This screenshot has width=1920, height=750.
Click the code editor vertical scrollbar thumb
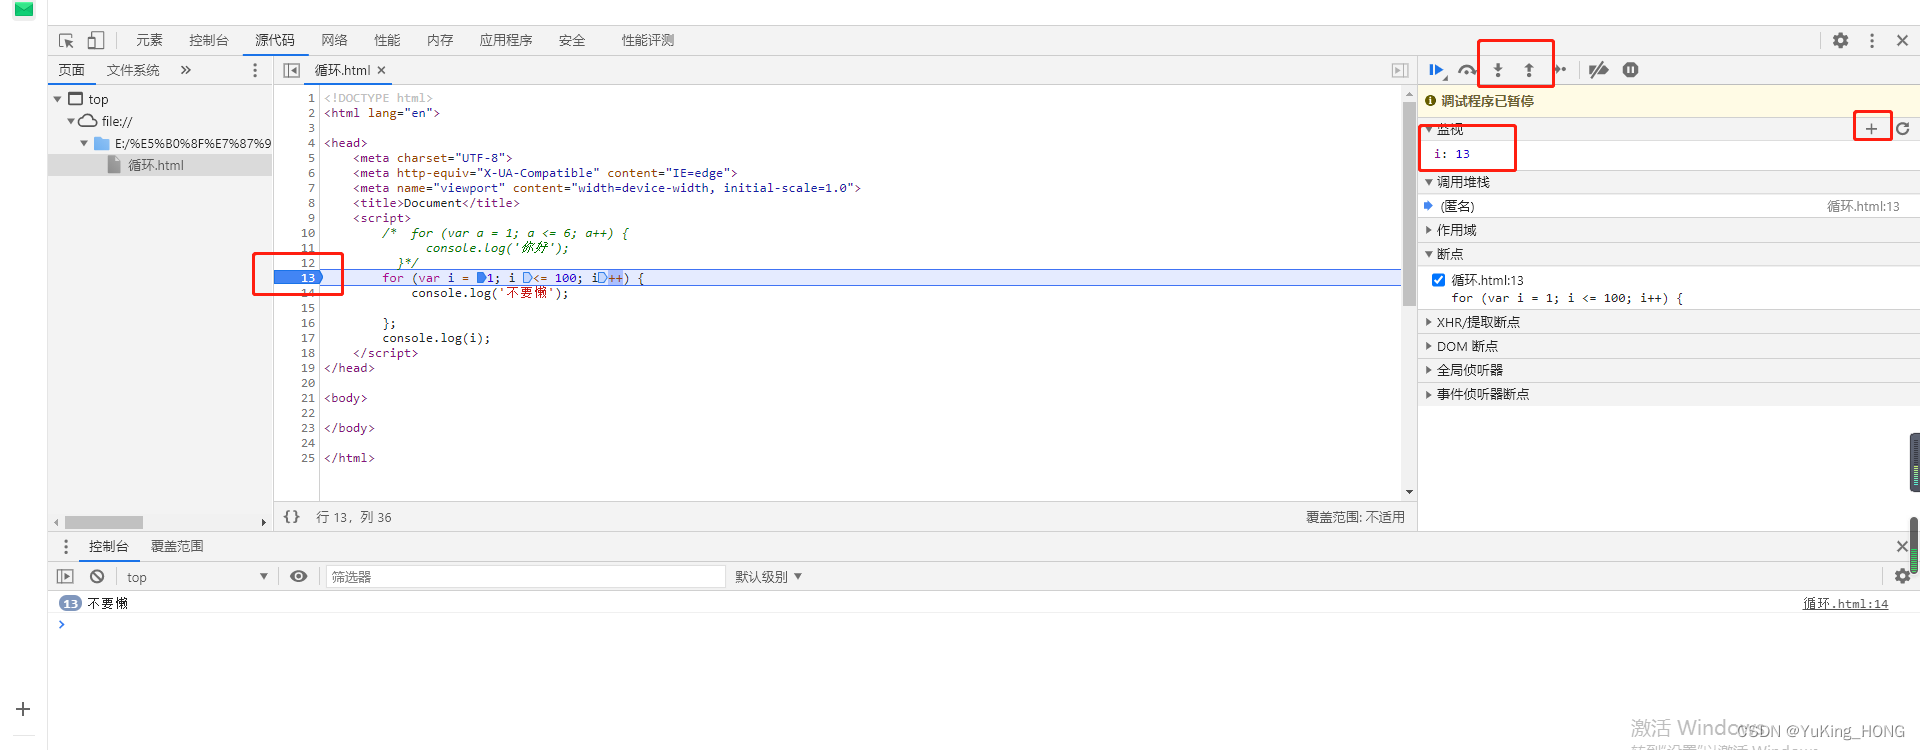pyautogui.click(x=1409, y=203)
